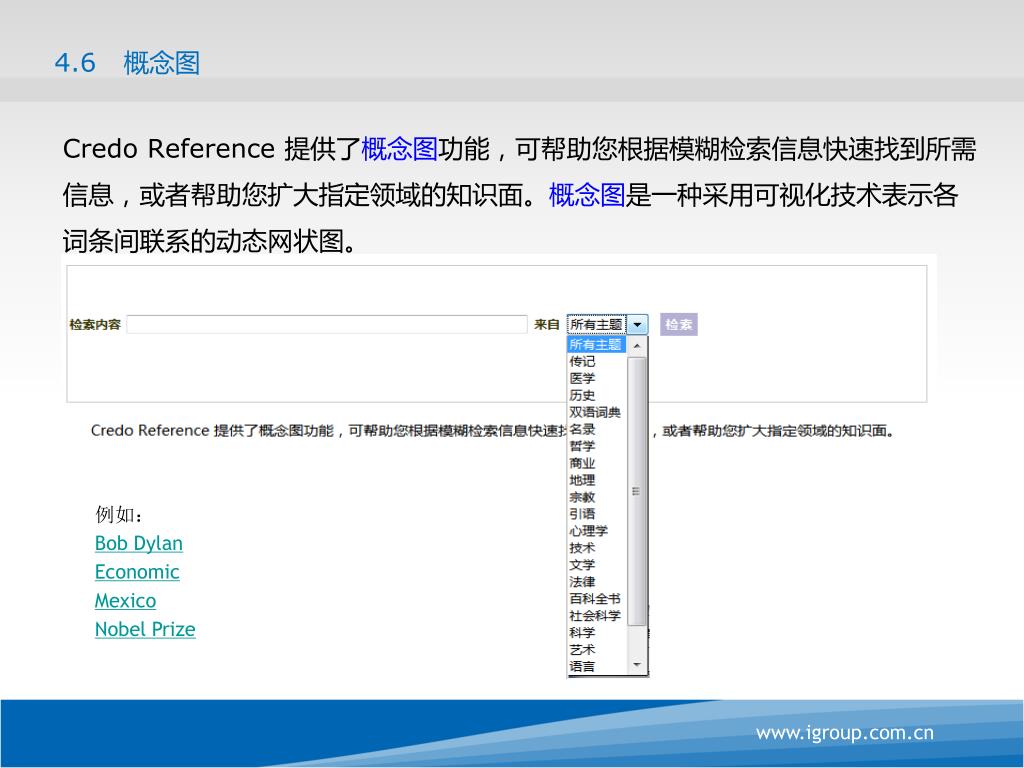Choose 双语词典 in the subject dropdown
The image size is (1024, 768).
596,412
